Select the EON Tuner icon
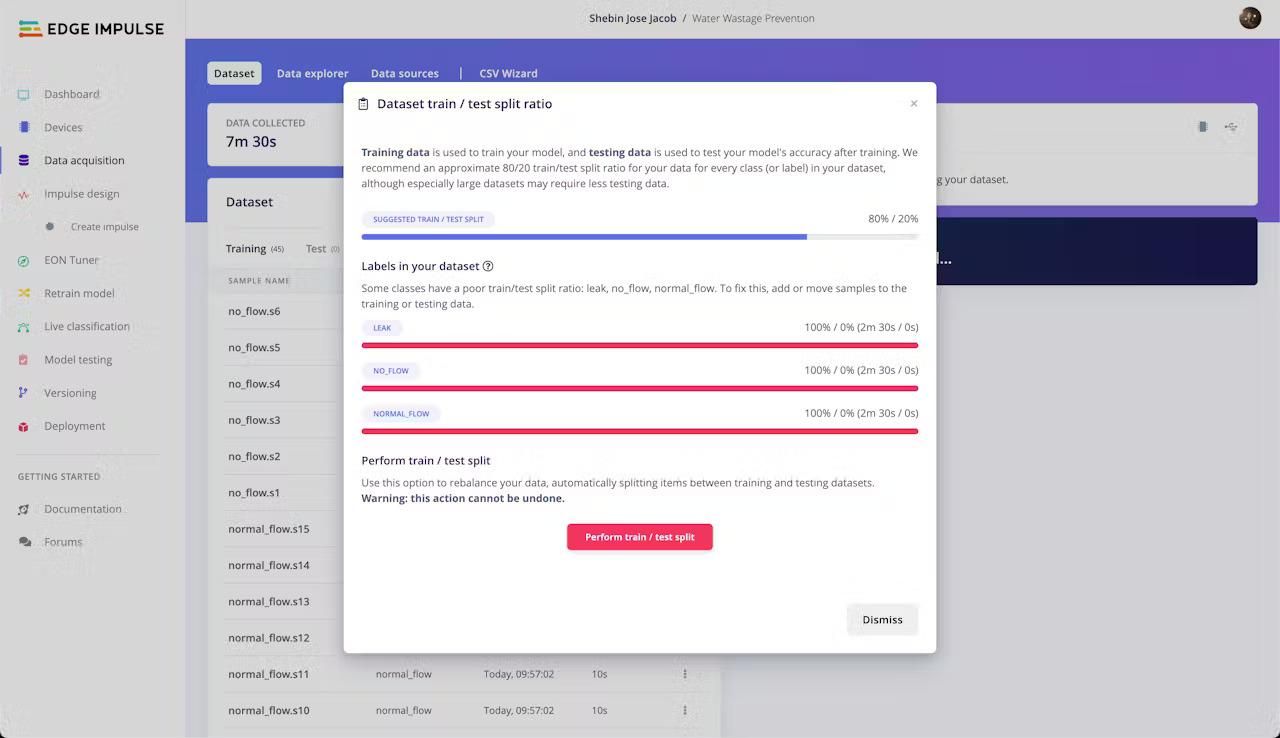The height and width of the screenshot is (738, 1280). pos(24,261)
